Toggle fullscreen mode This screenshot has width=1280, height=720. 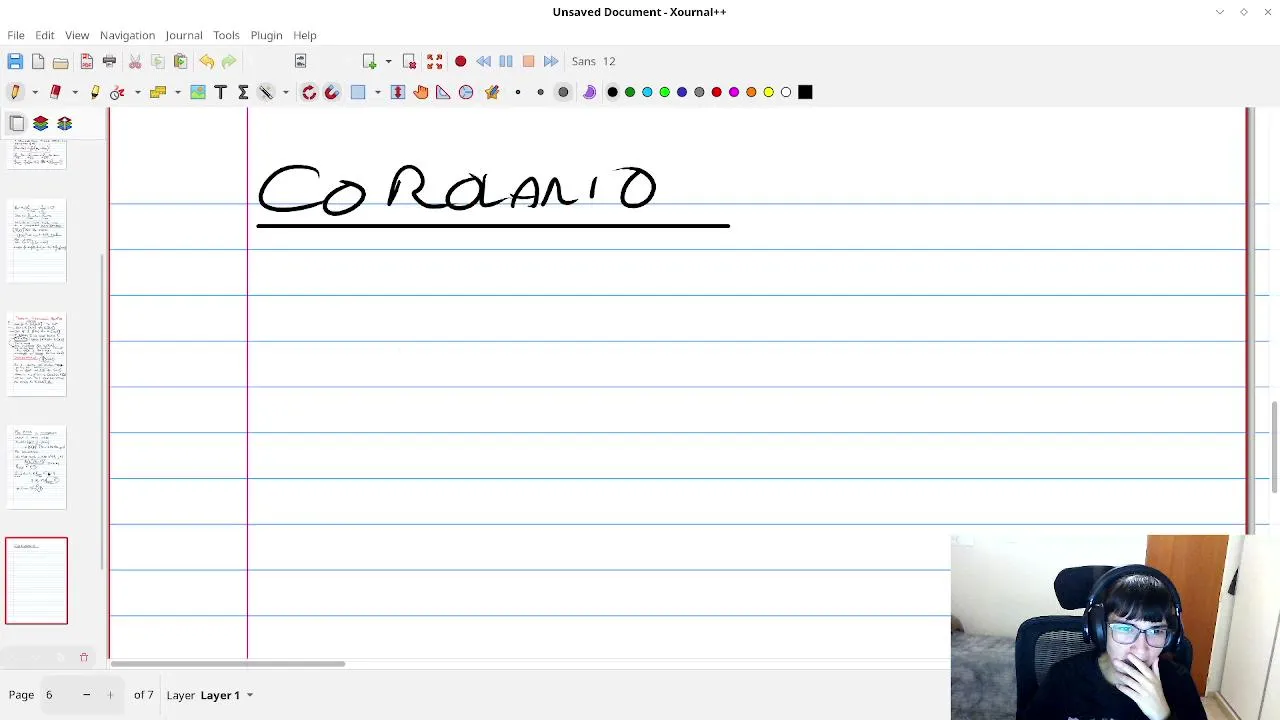[434, 61]
